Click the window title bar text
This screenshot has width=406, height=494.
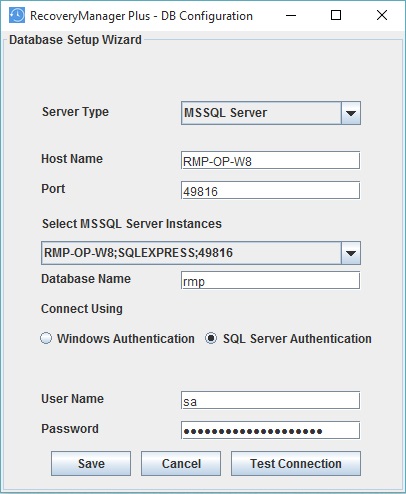(141, 16)
